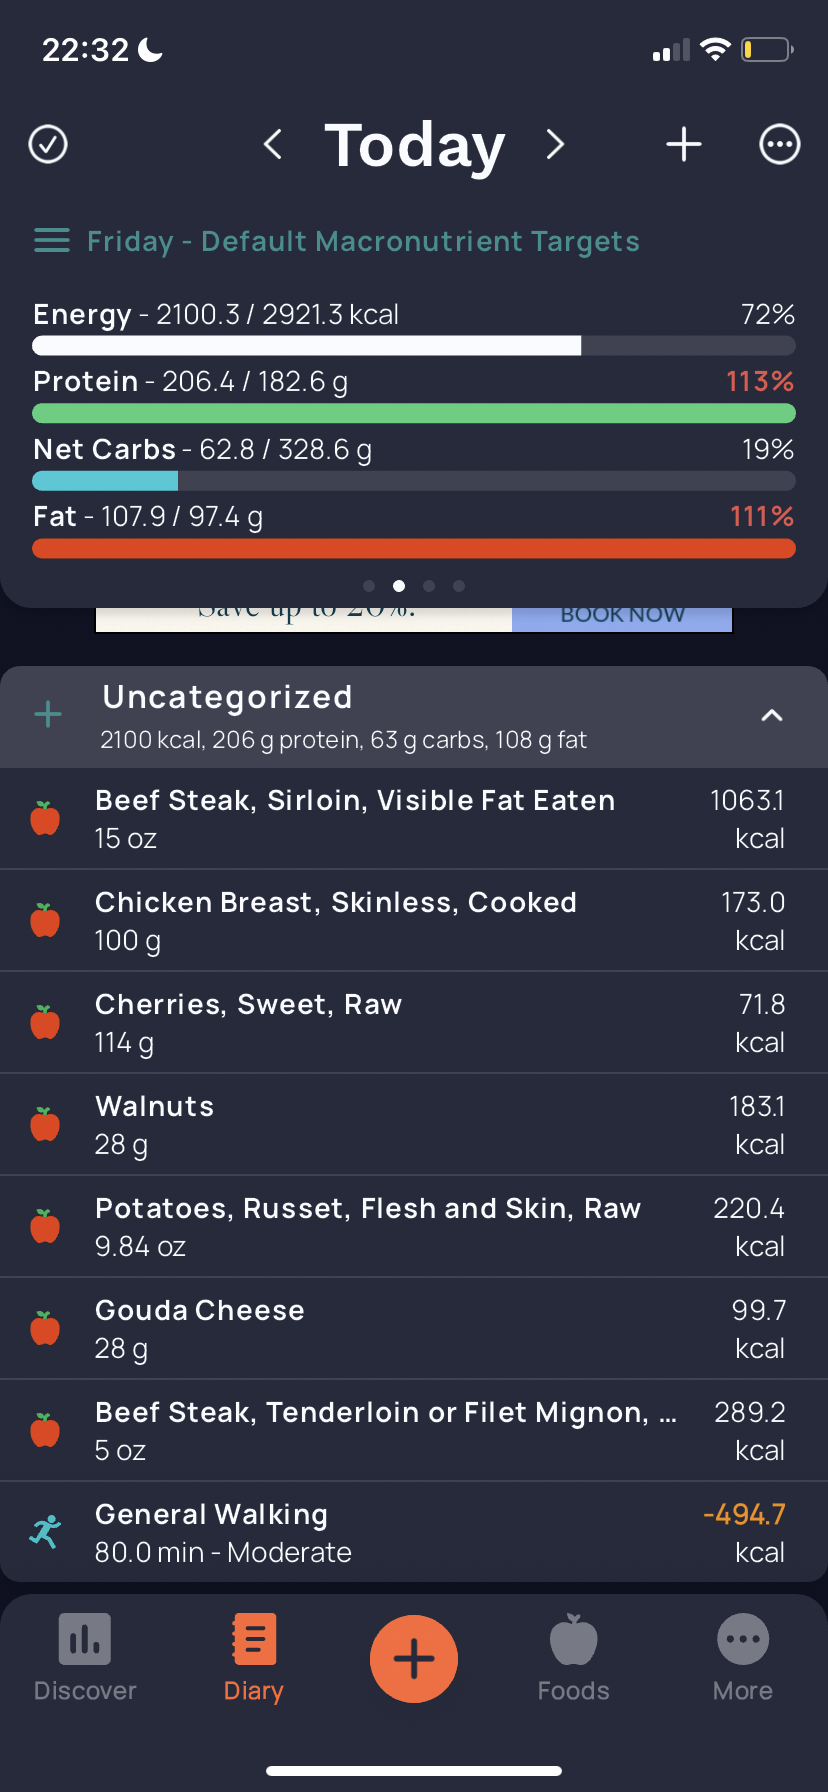Open the More tab
The height and width of the screenshot is (1792, 828).
click(743, 1658)
